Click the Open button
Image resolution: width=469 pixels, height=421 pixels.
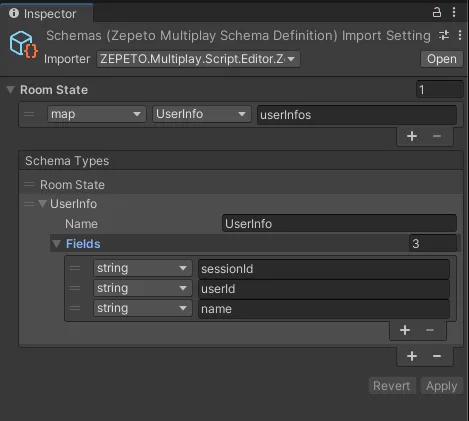point(442,59)
